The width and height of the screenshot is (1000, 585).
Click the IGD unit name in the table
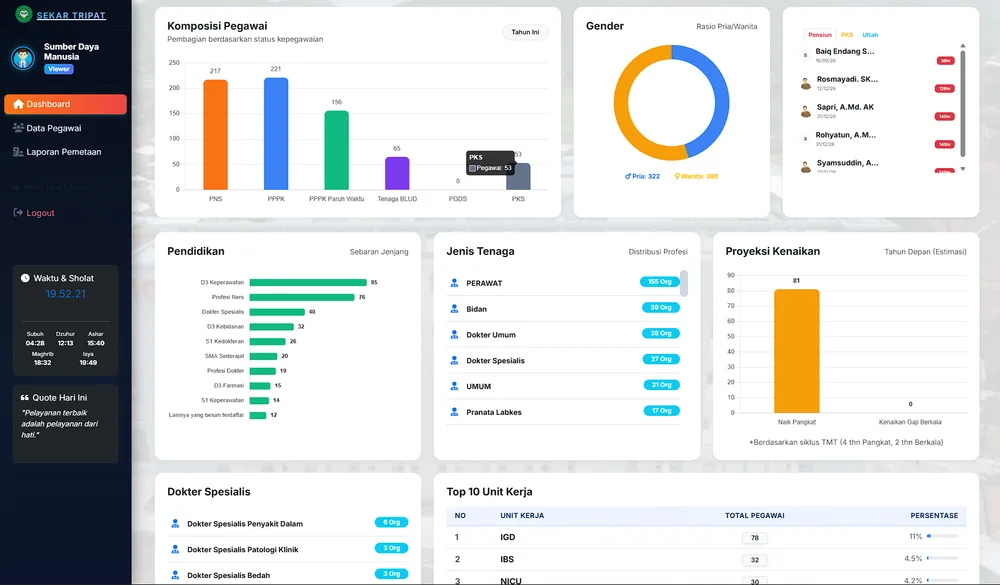[x=508, y=537]
